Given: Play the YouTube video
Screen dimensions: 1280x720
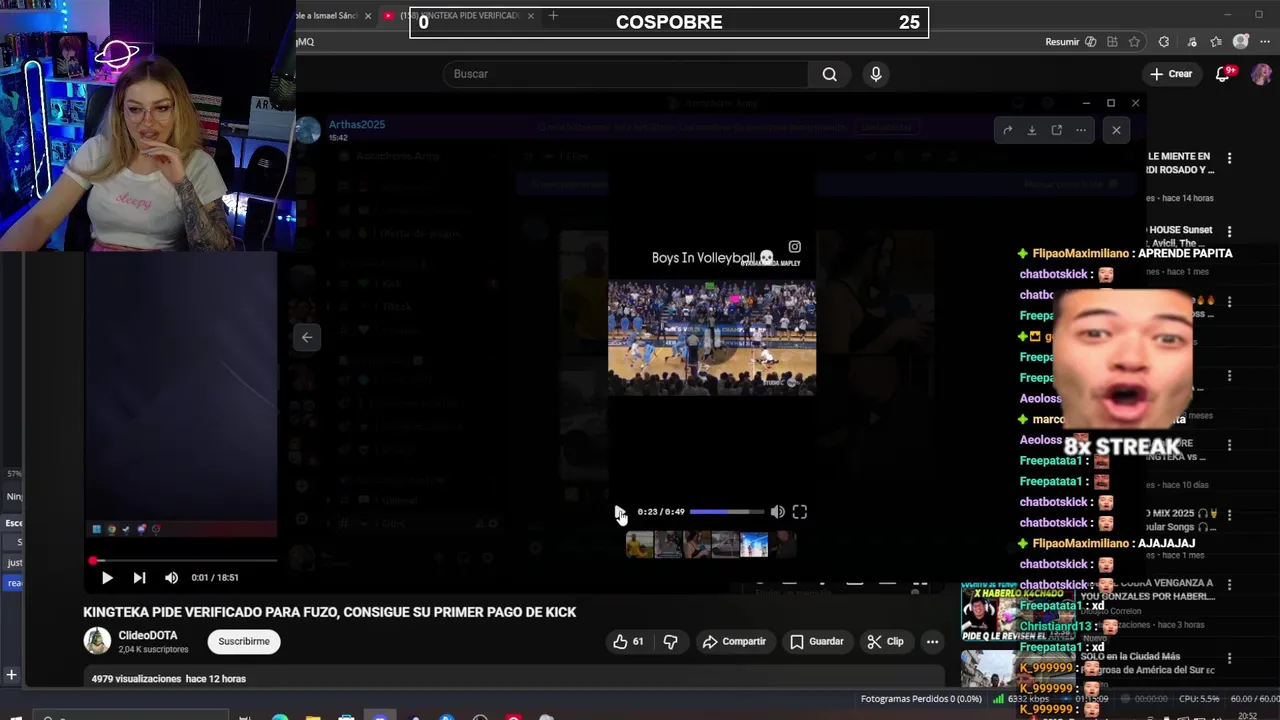Looking at the screenshot, I should [107, 578].
